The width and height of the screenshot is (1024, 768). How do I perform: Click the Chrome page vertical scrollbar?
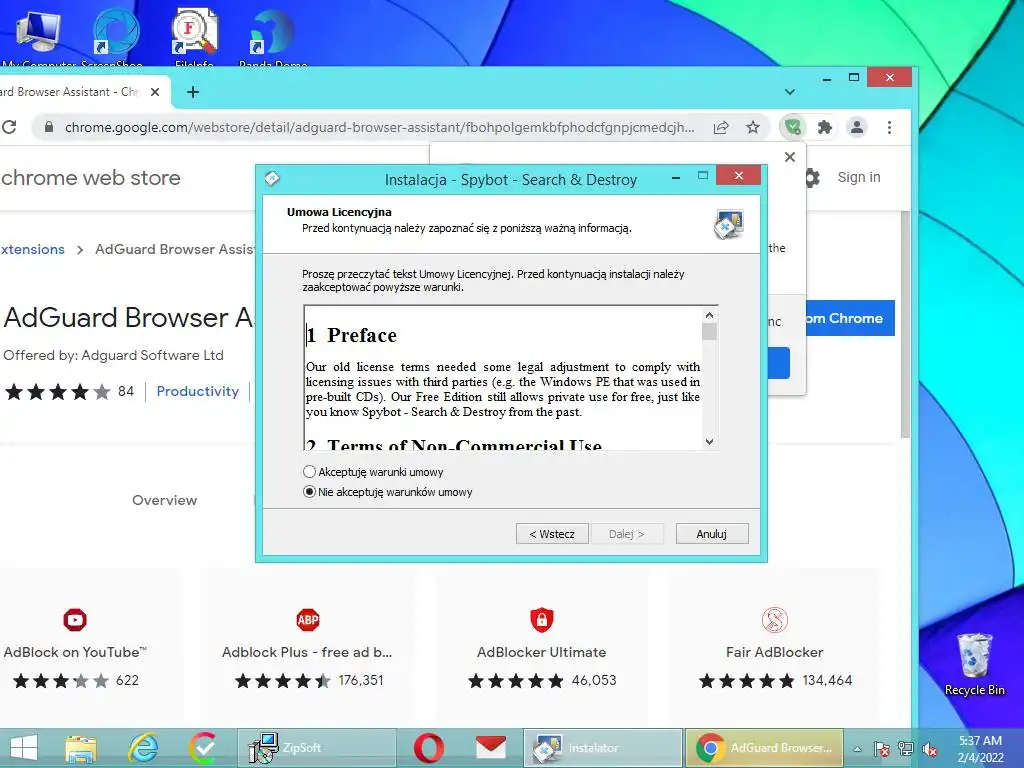click(905, 325)
